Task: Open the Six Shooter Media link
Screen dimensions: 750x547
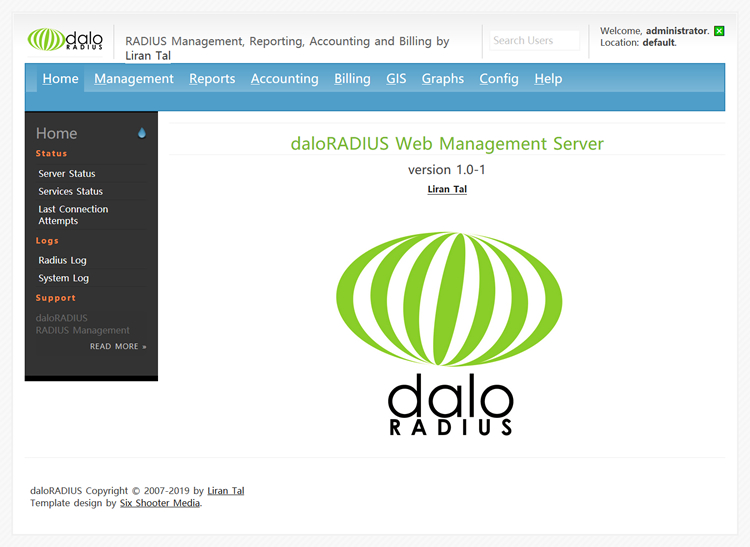Action: coord(160,503)
